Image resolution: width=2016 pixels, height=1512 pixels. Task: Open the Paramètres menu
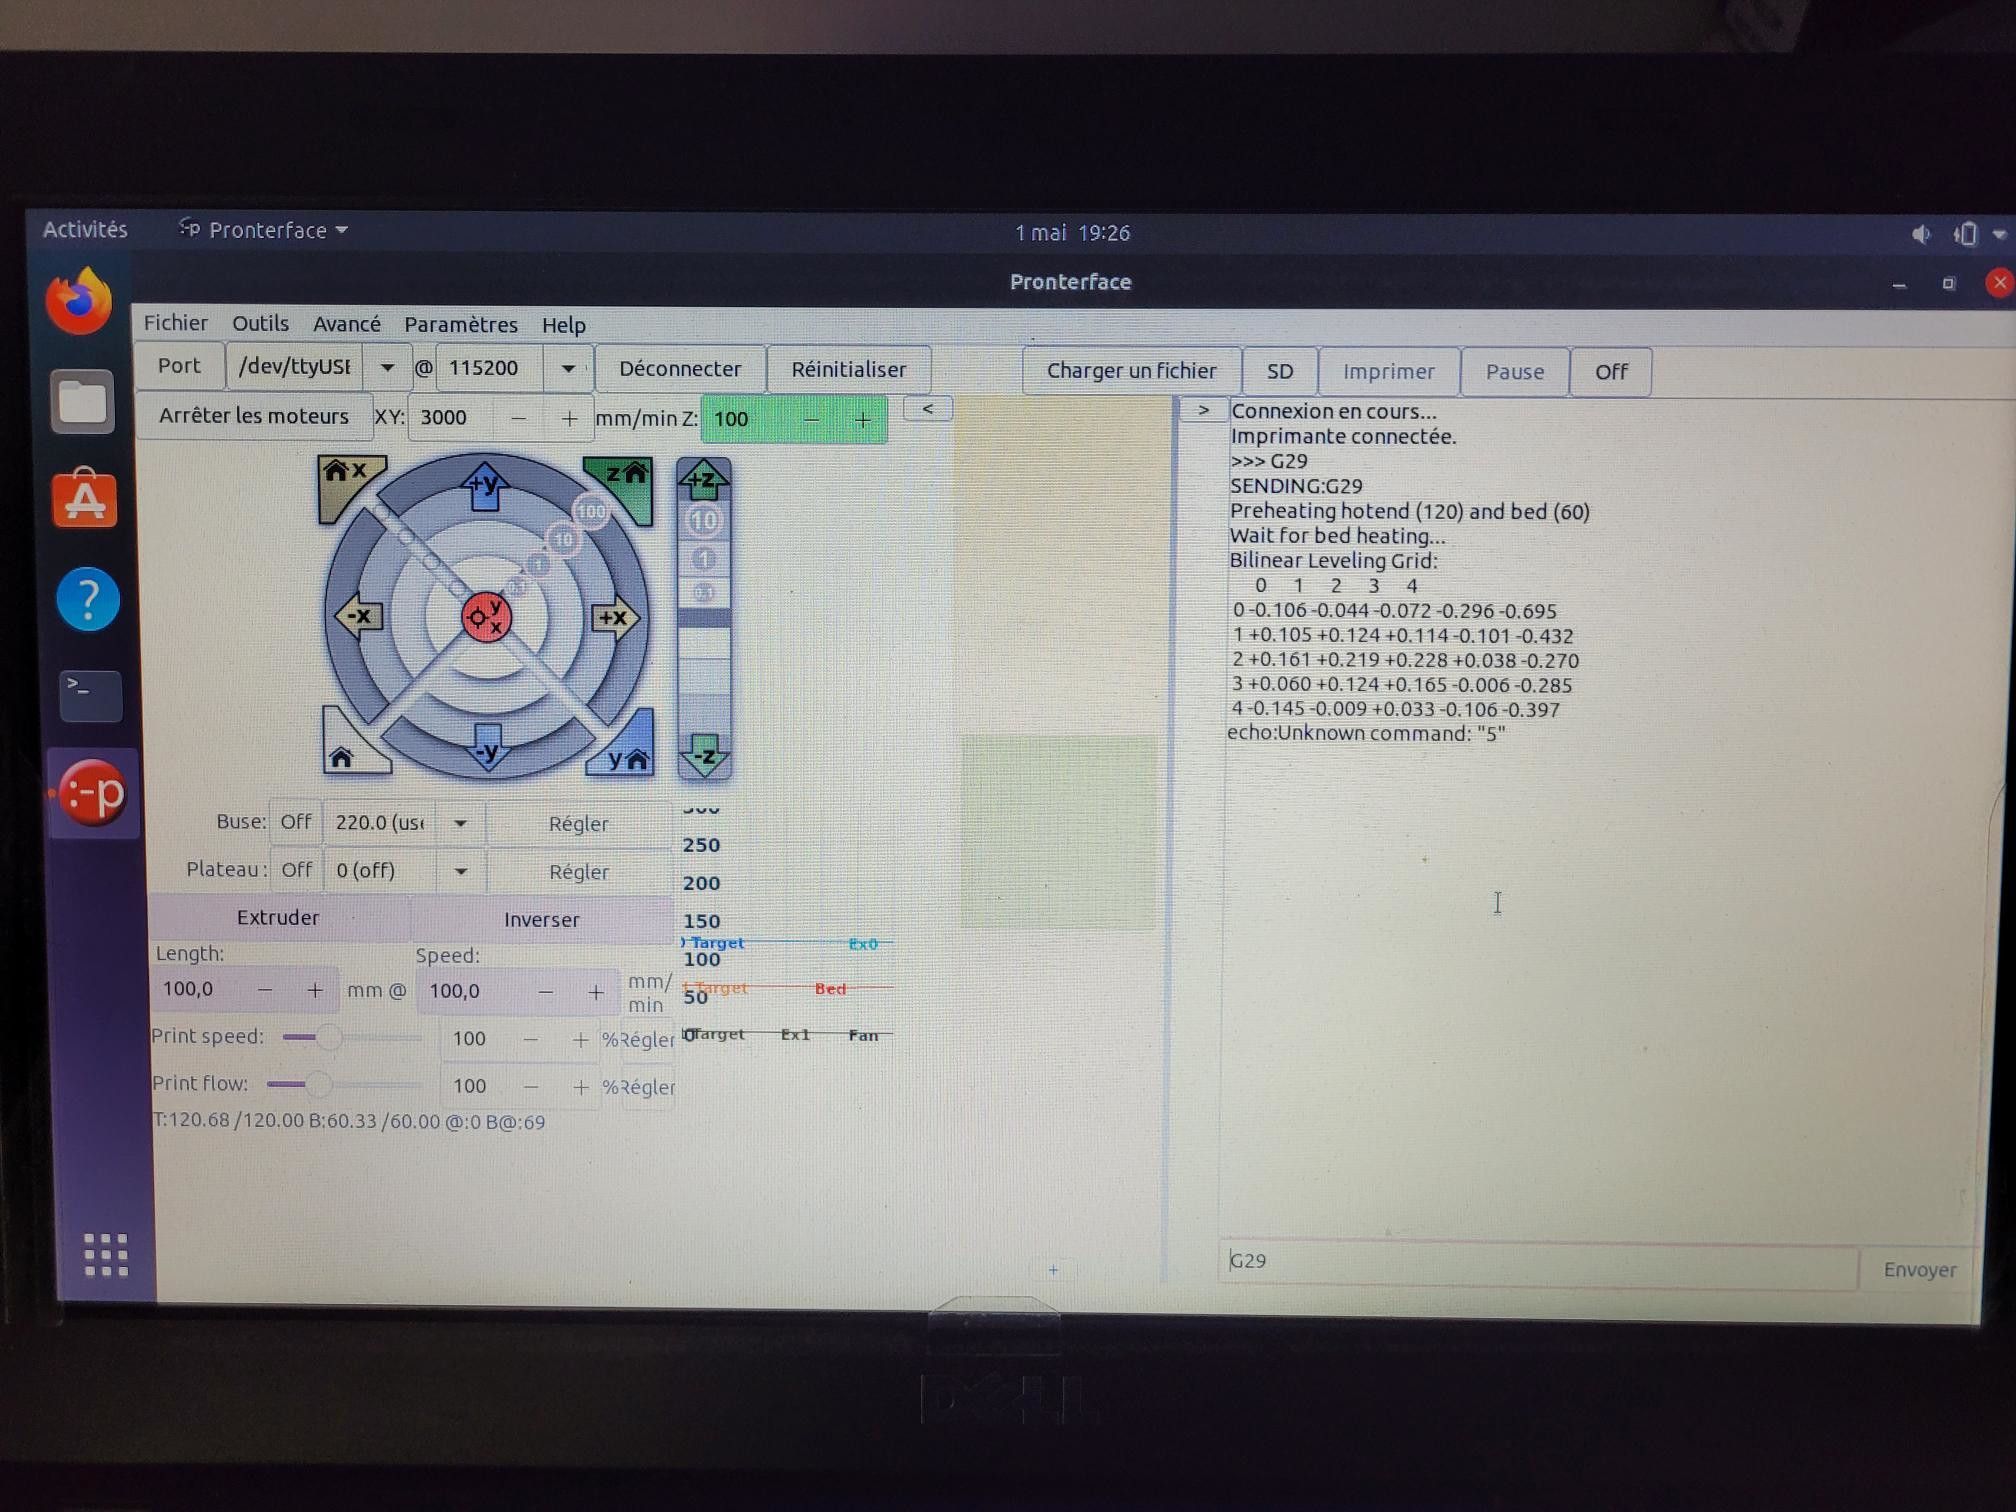click(x=460, y=325)
